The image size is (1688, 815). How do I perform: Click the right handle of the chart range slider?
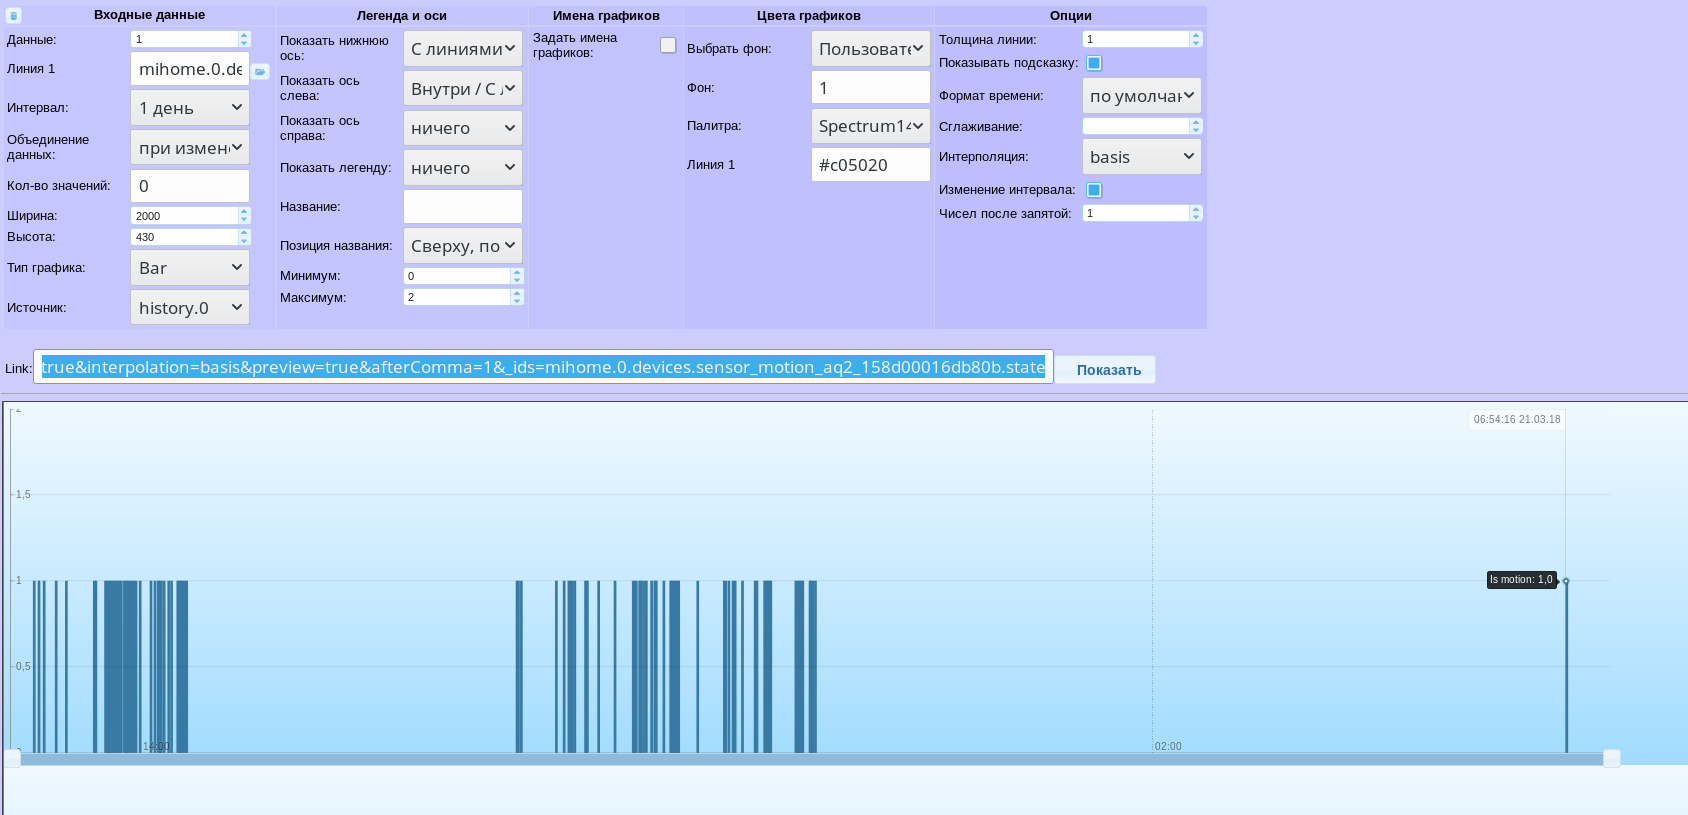(x=1612, y=758)
